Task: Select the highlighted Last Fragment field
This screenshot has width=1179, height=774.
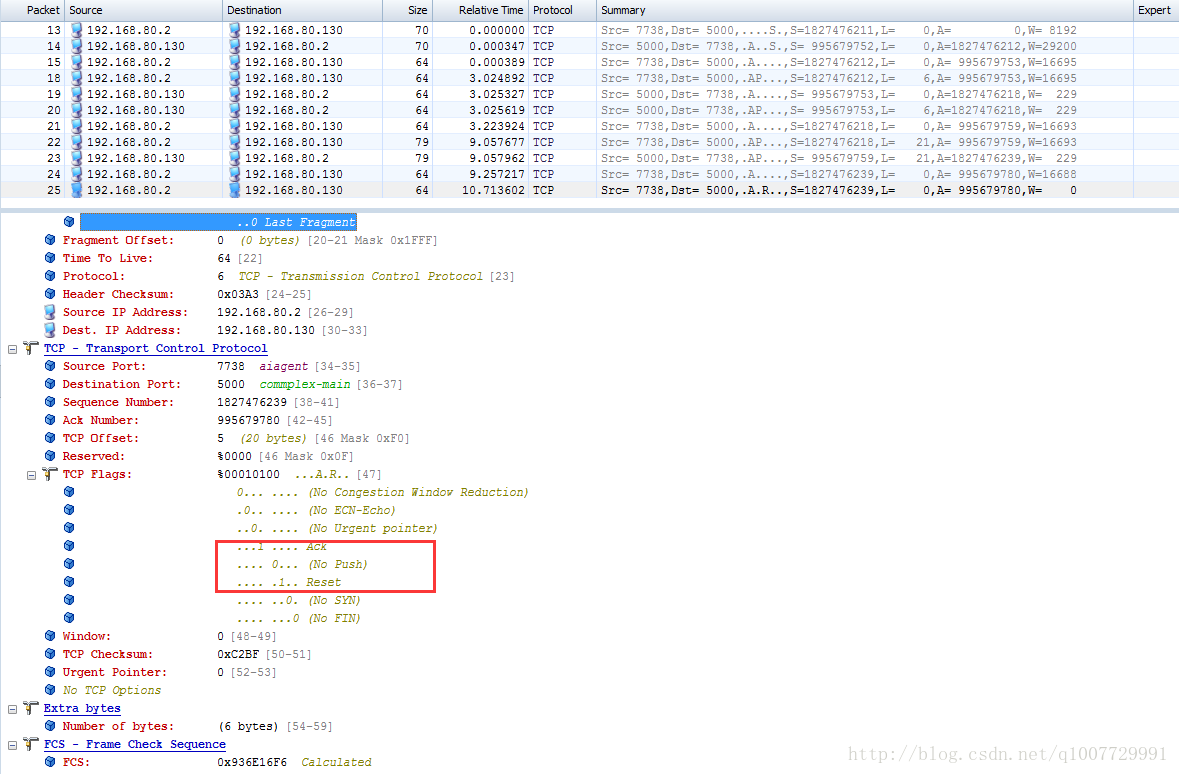Action: 218,222
